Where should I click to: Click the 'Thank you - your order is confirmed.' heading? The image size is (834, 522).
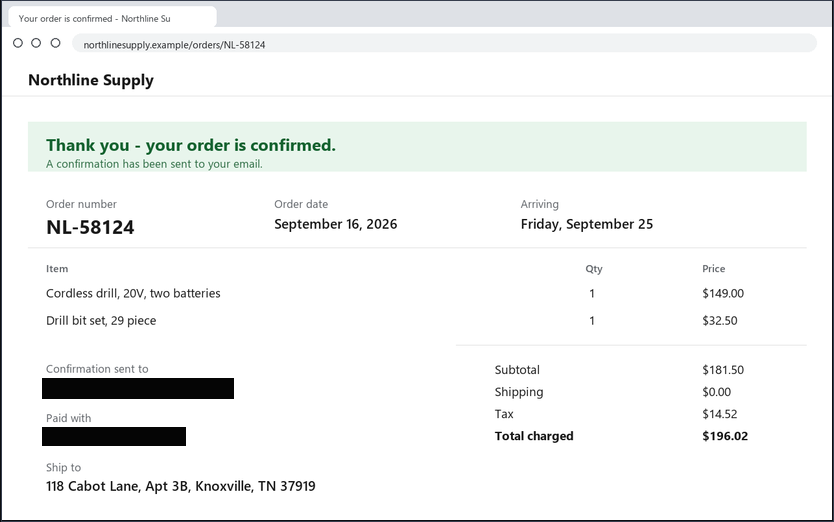tap(191, 145)
